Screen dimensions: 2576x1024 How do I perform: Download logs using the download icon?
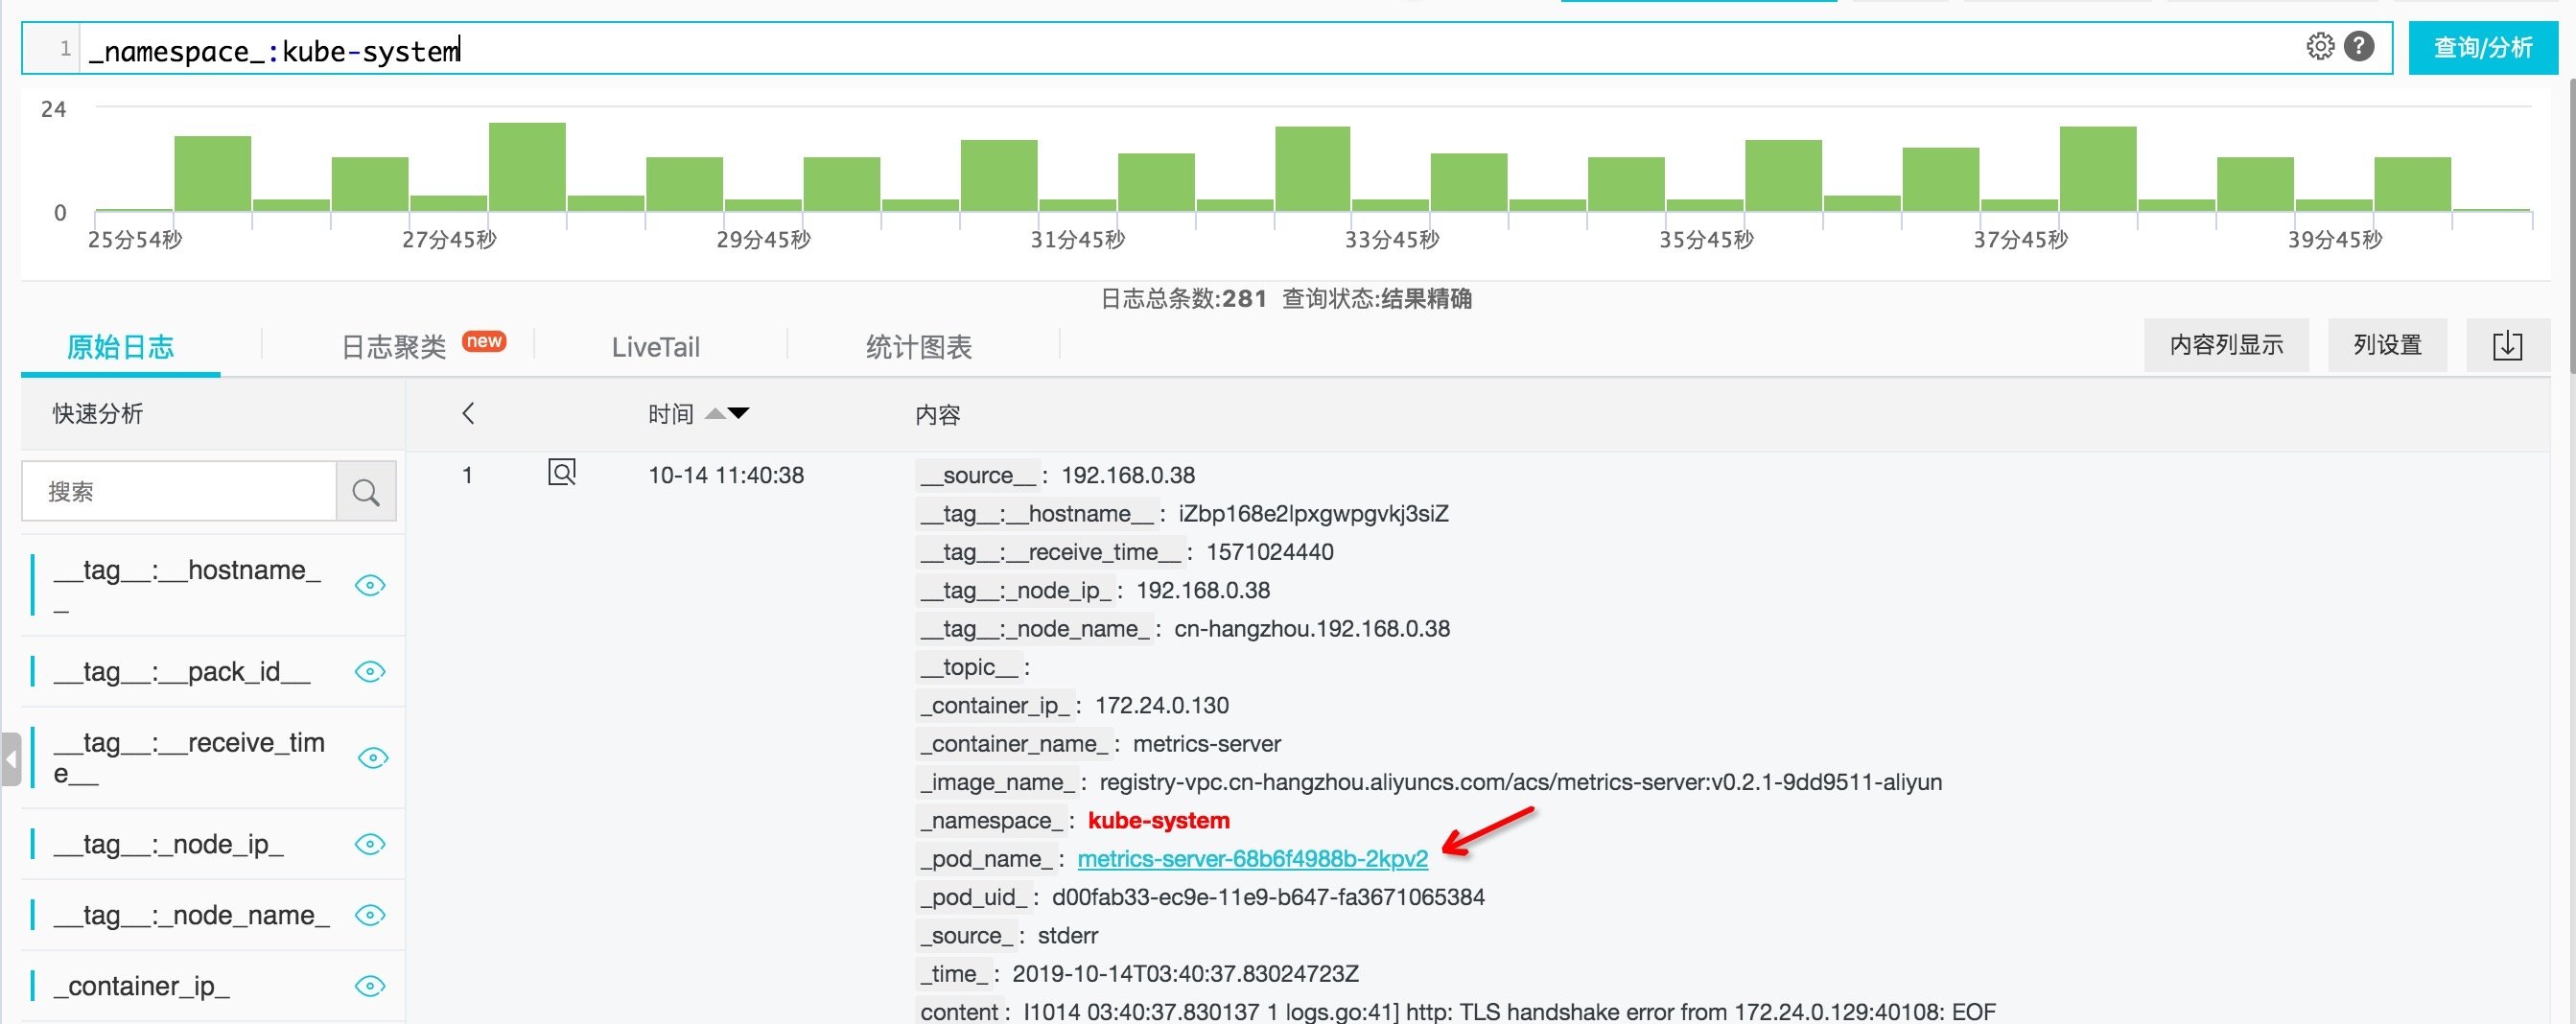[x=2507, y=346]
